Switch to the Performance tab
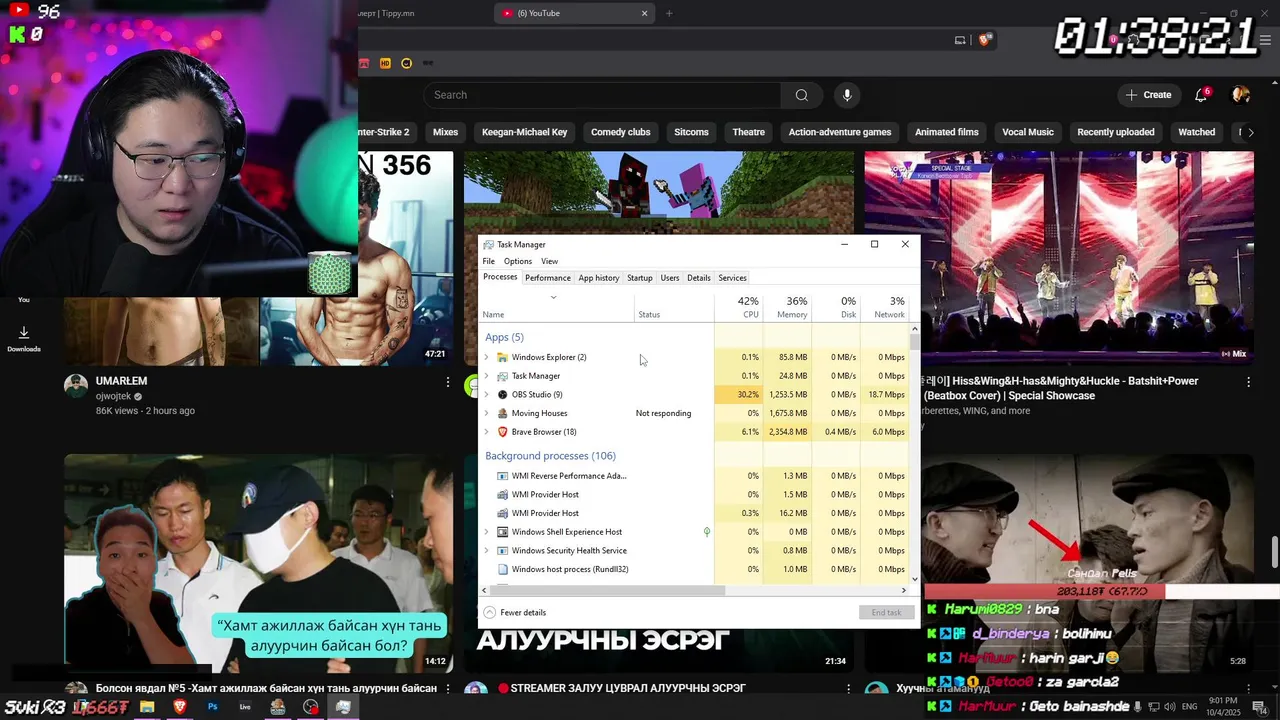The width and height of the screenshot is (1280, 720). [x=548, y=278]
